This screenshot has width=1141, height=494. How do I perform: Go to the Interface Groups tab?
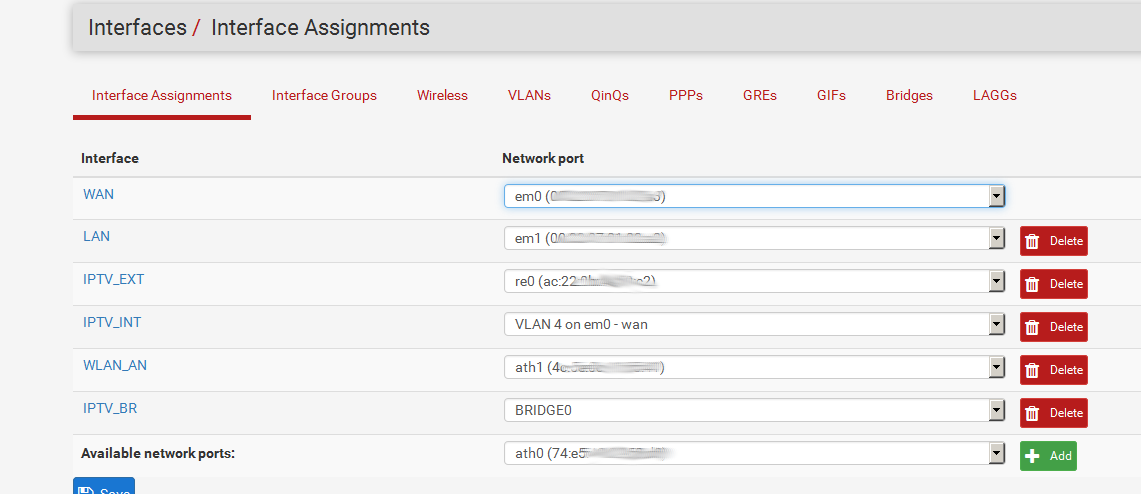point(324,95)
